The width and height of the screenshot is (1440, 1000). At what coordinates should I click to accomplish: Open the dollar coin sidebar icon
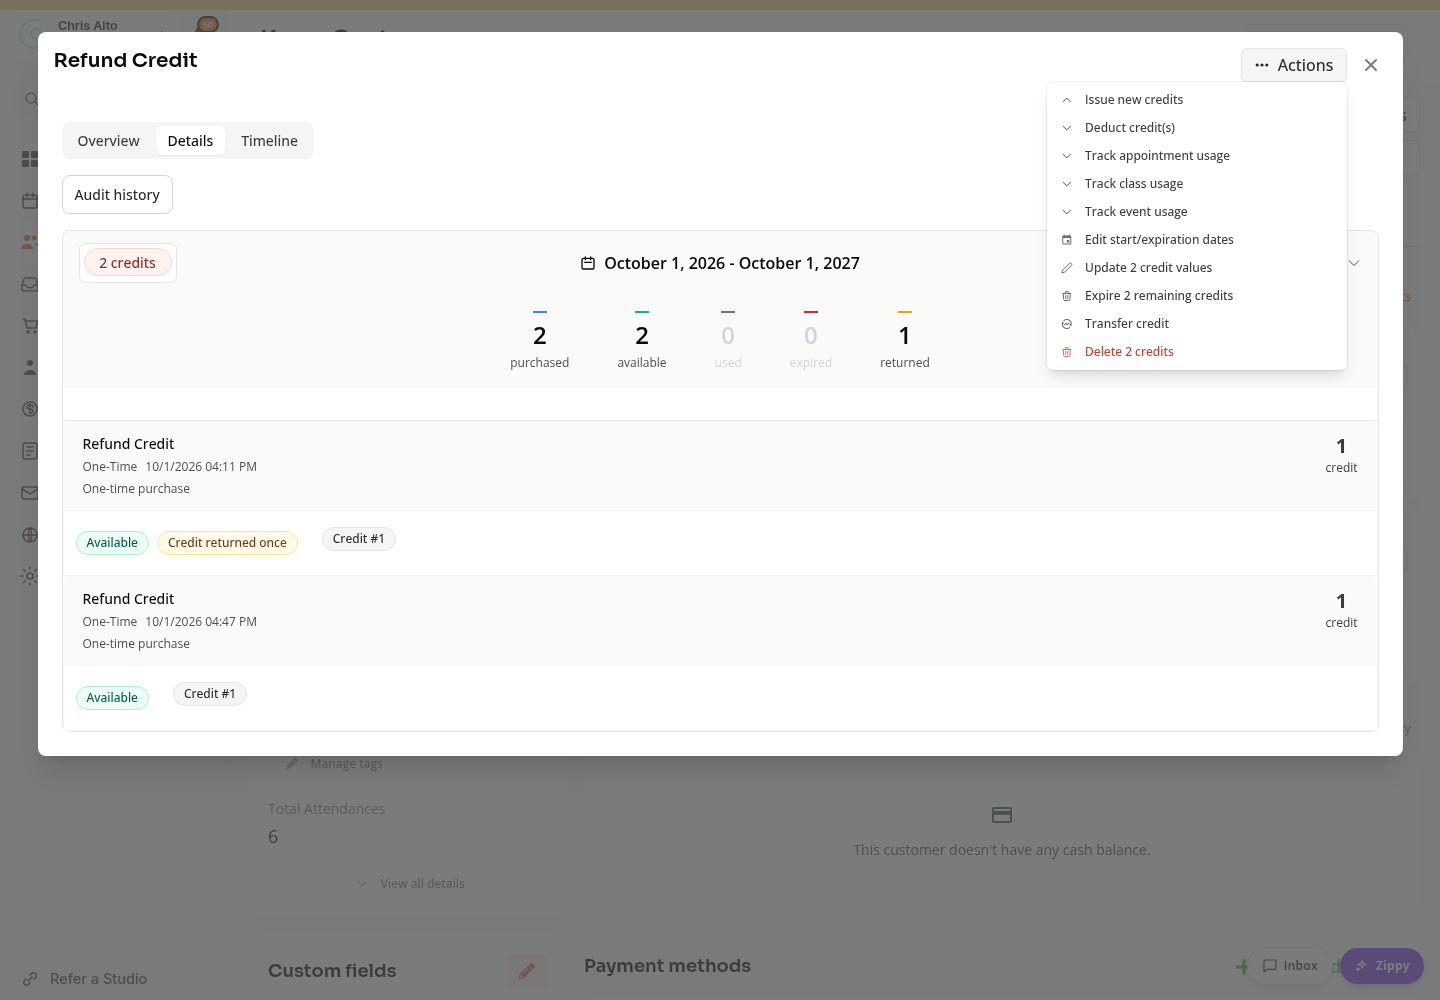point(30,409)
